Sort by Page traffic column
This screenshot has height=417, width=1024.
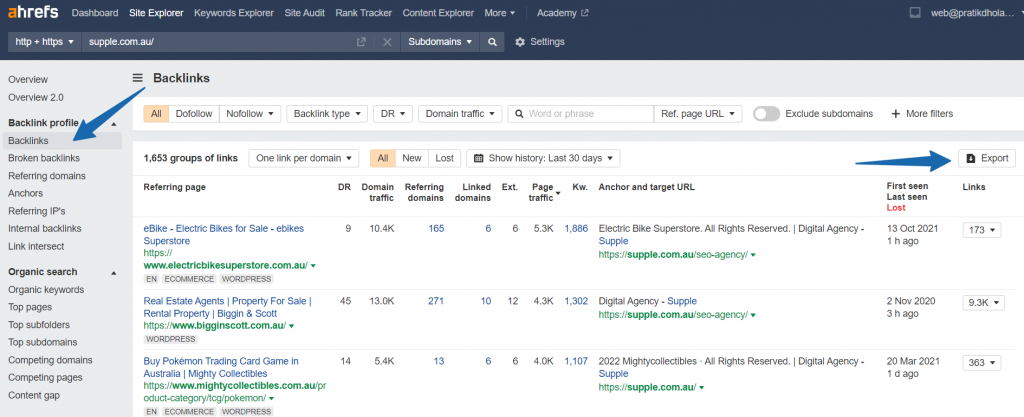click(545, 193)
